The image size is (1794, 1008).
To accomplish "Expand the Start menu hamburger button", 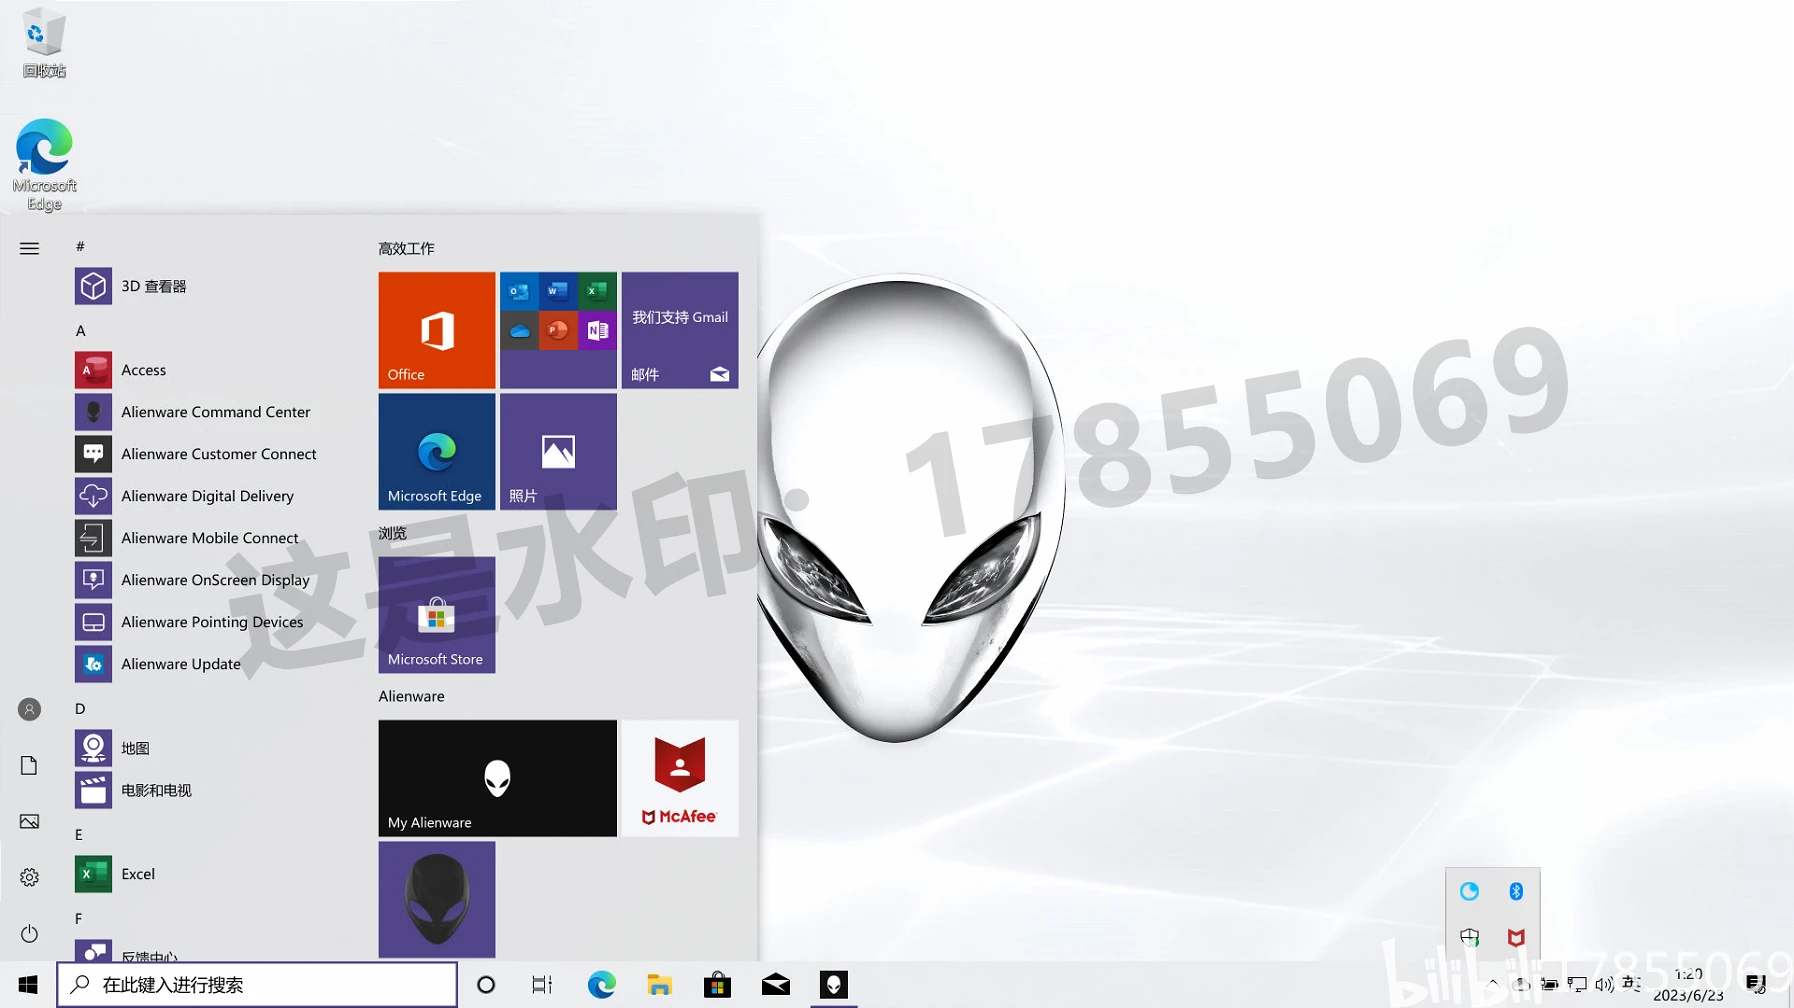I will pos(29,248).
